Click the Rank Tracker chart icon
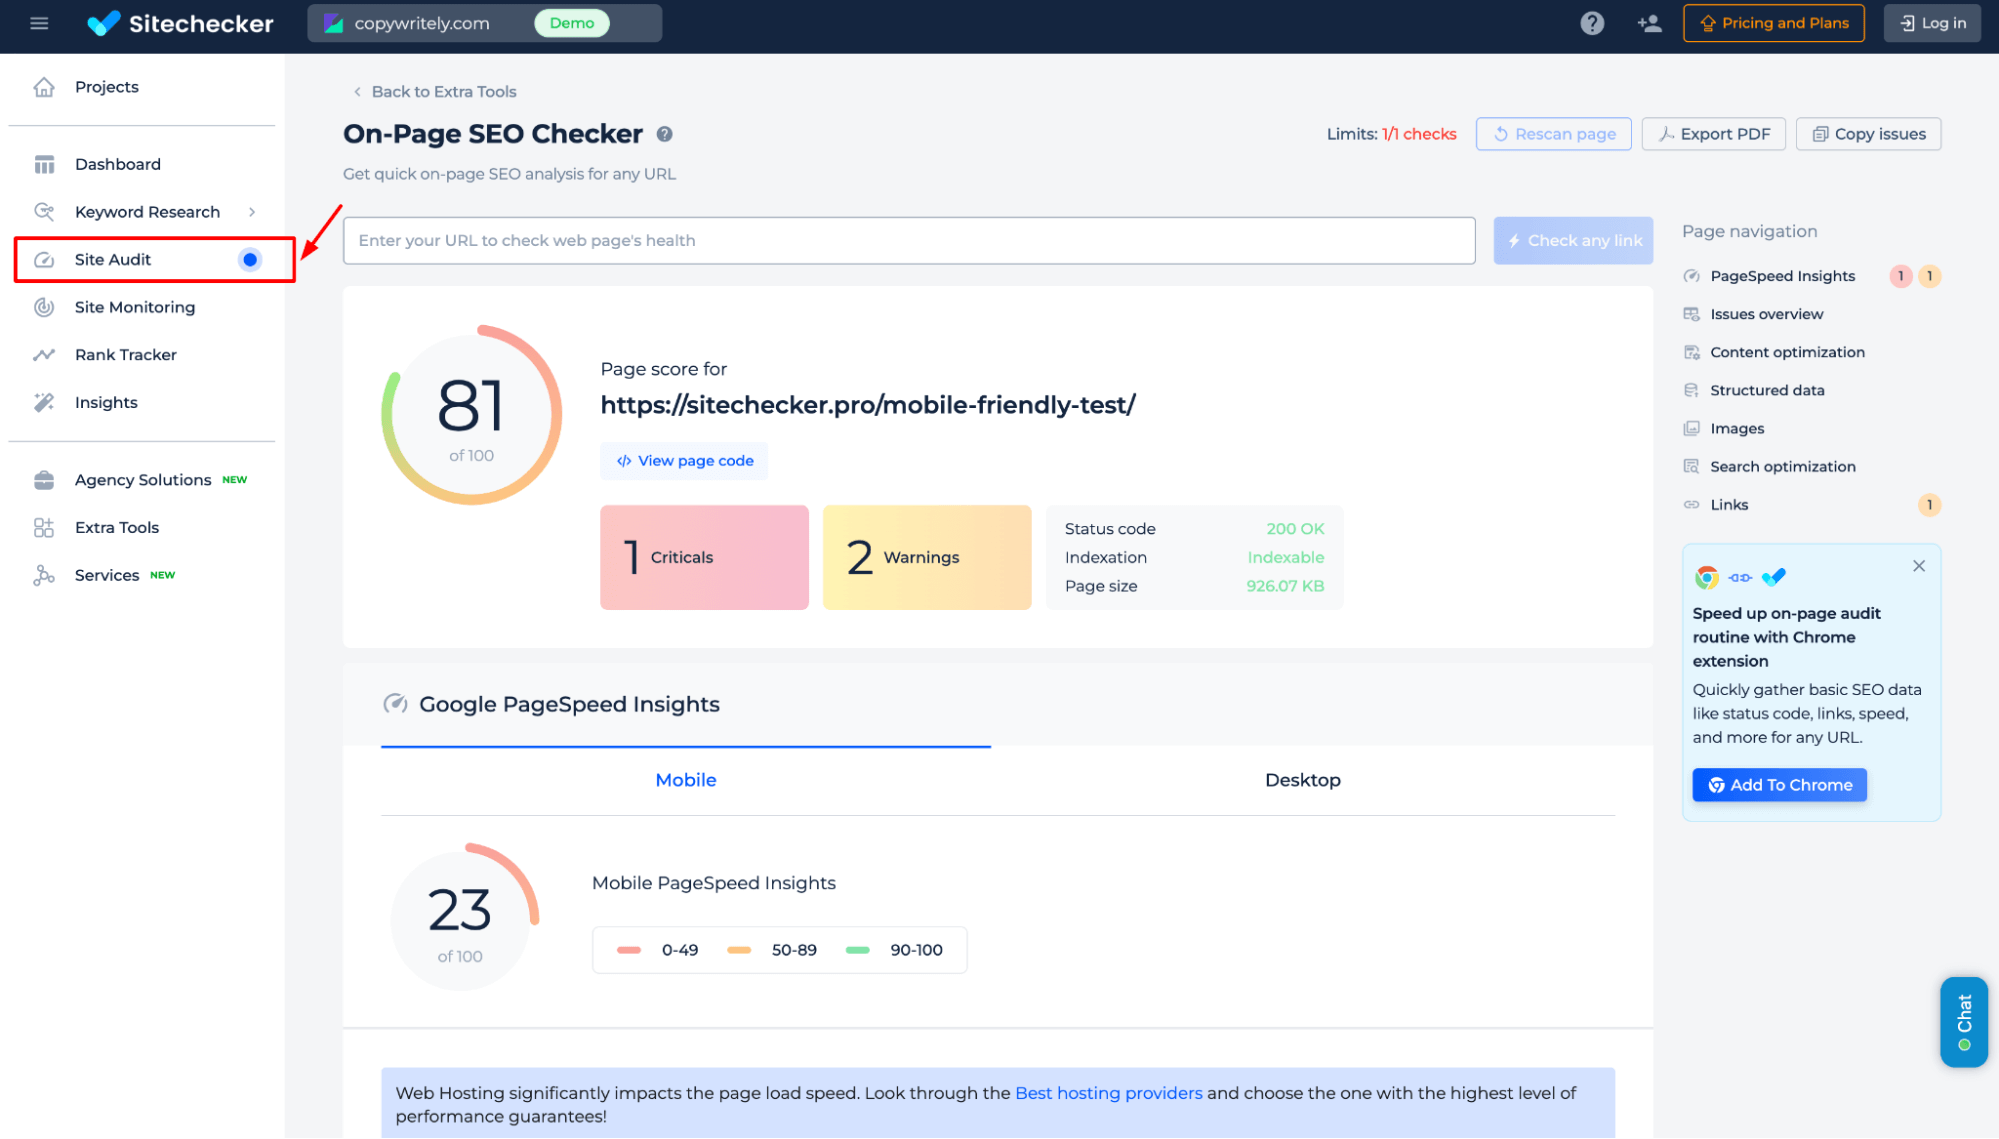Viewport: 1999px width, 1139px height. [44, 355]
